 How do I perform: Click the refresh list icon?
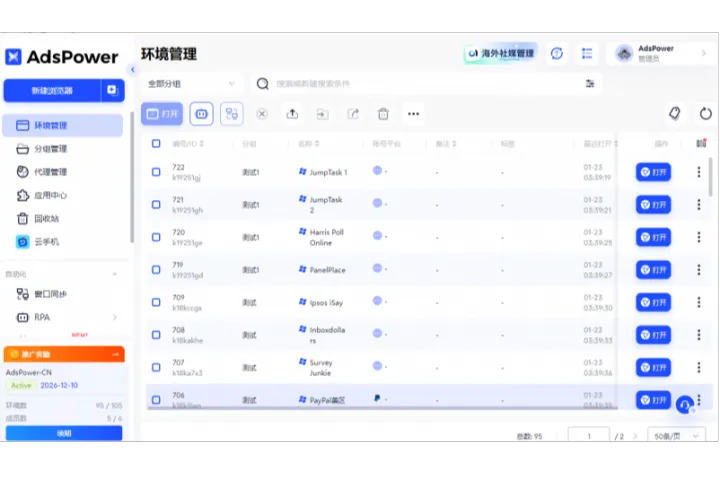coord(705,113)
